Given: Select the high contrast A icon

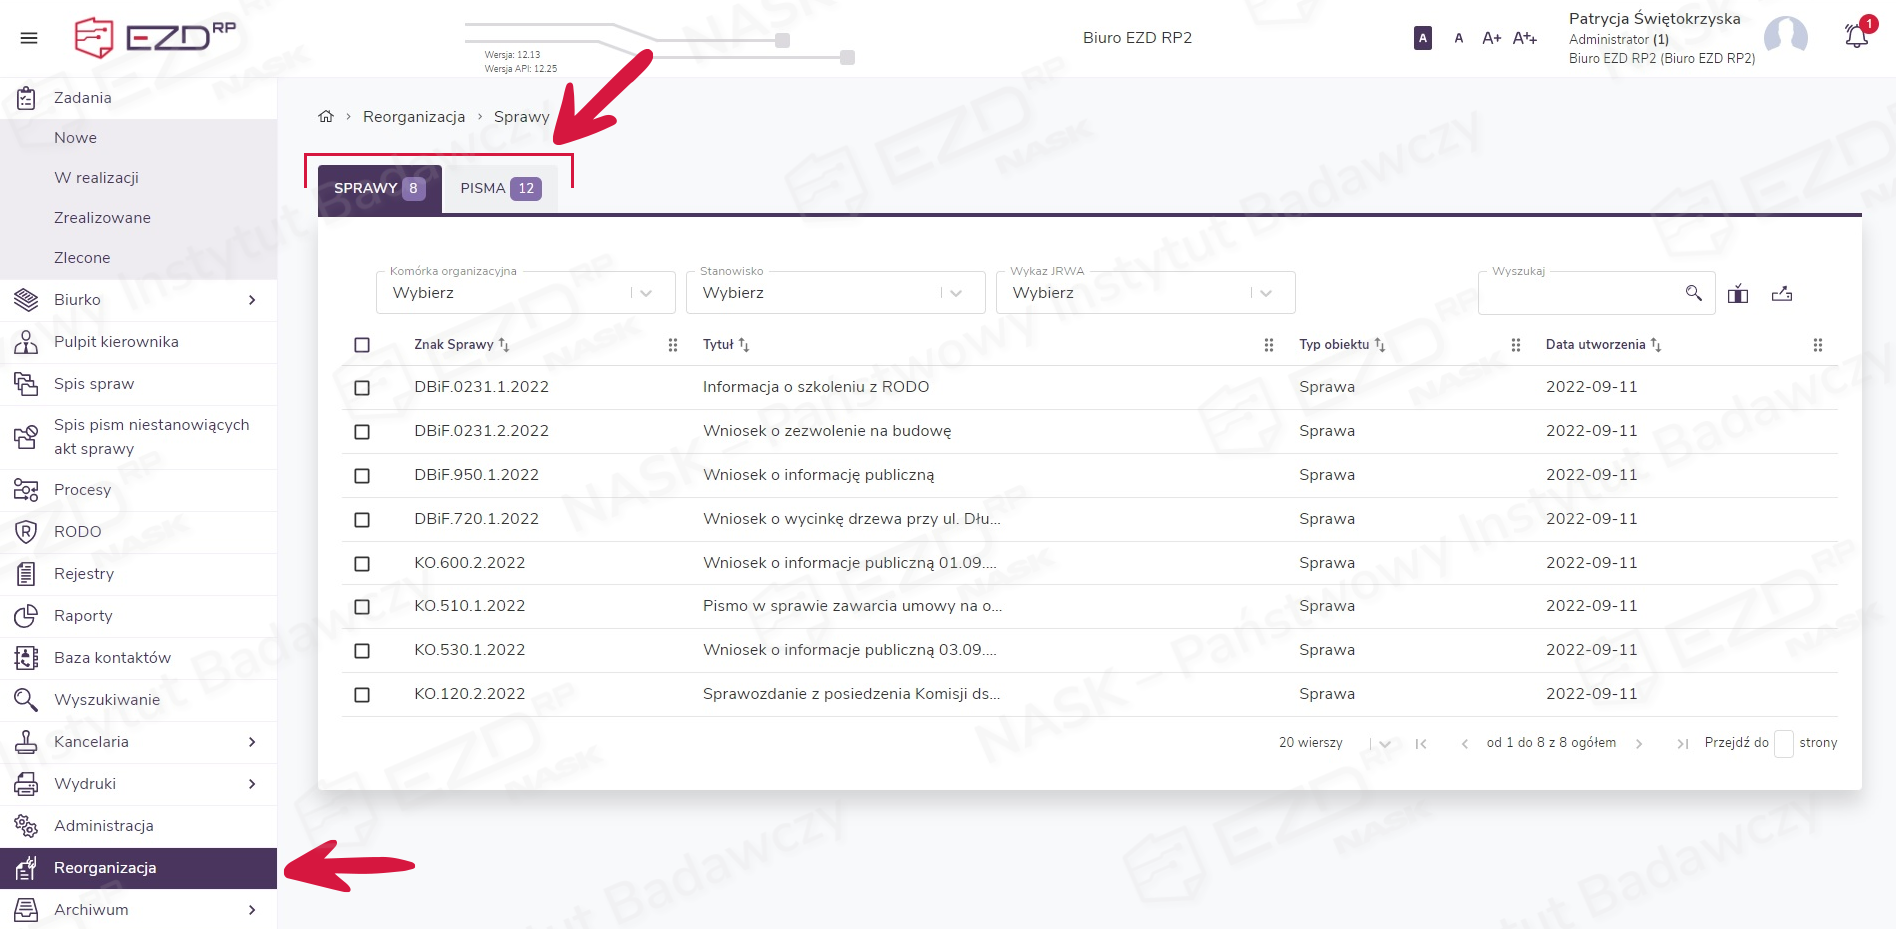Looking at the screenshot, I should click(1422, 38).
